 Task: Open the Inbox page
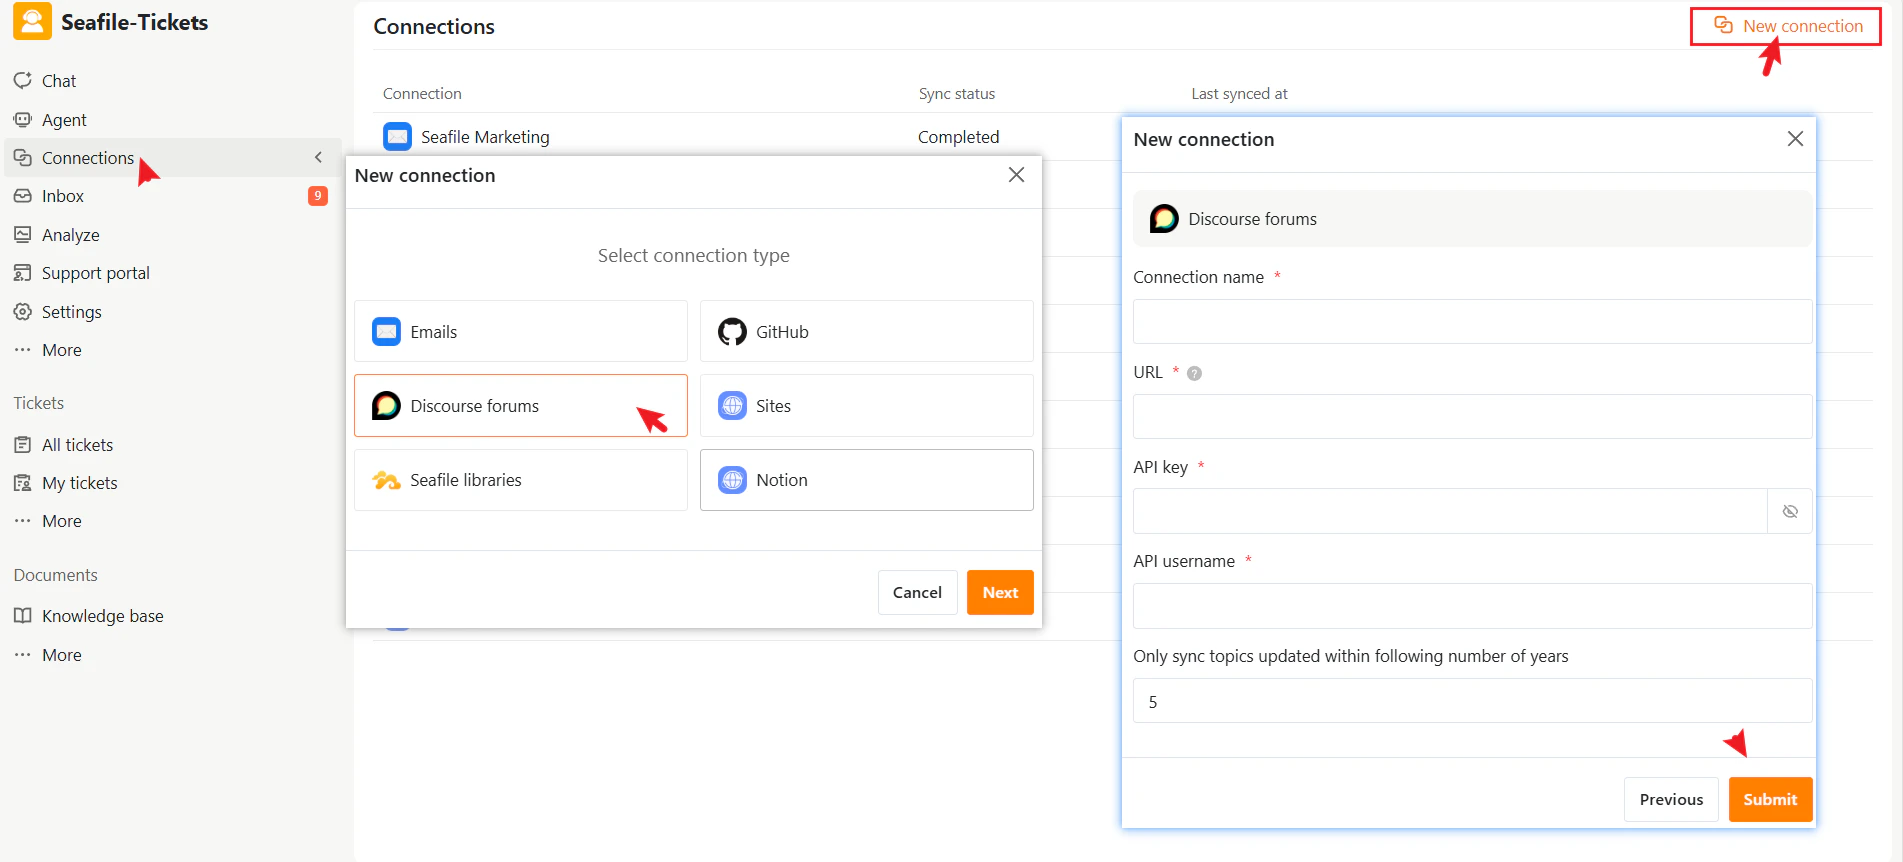tap(63, 196)
